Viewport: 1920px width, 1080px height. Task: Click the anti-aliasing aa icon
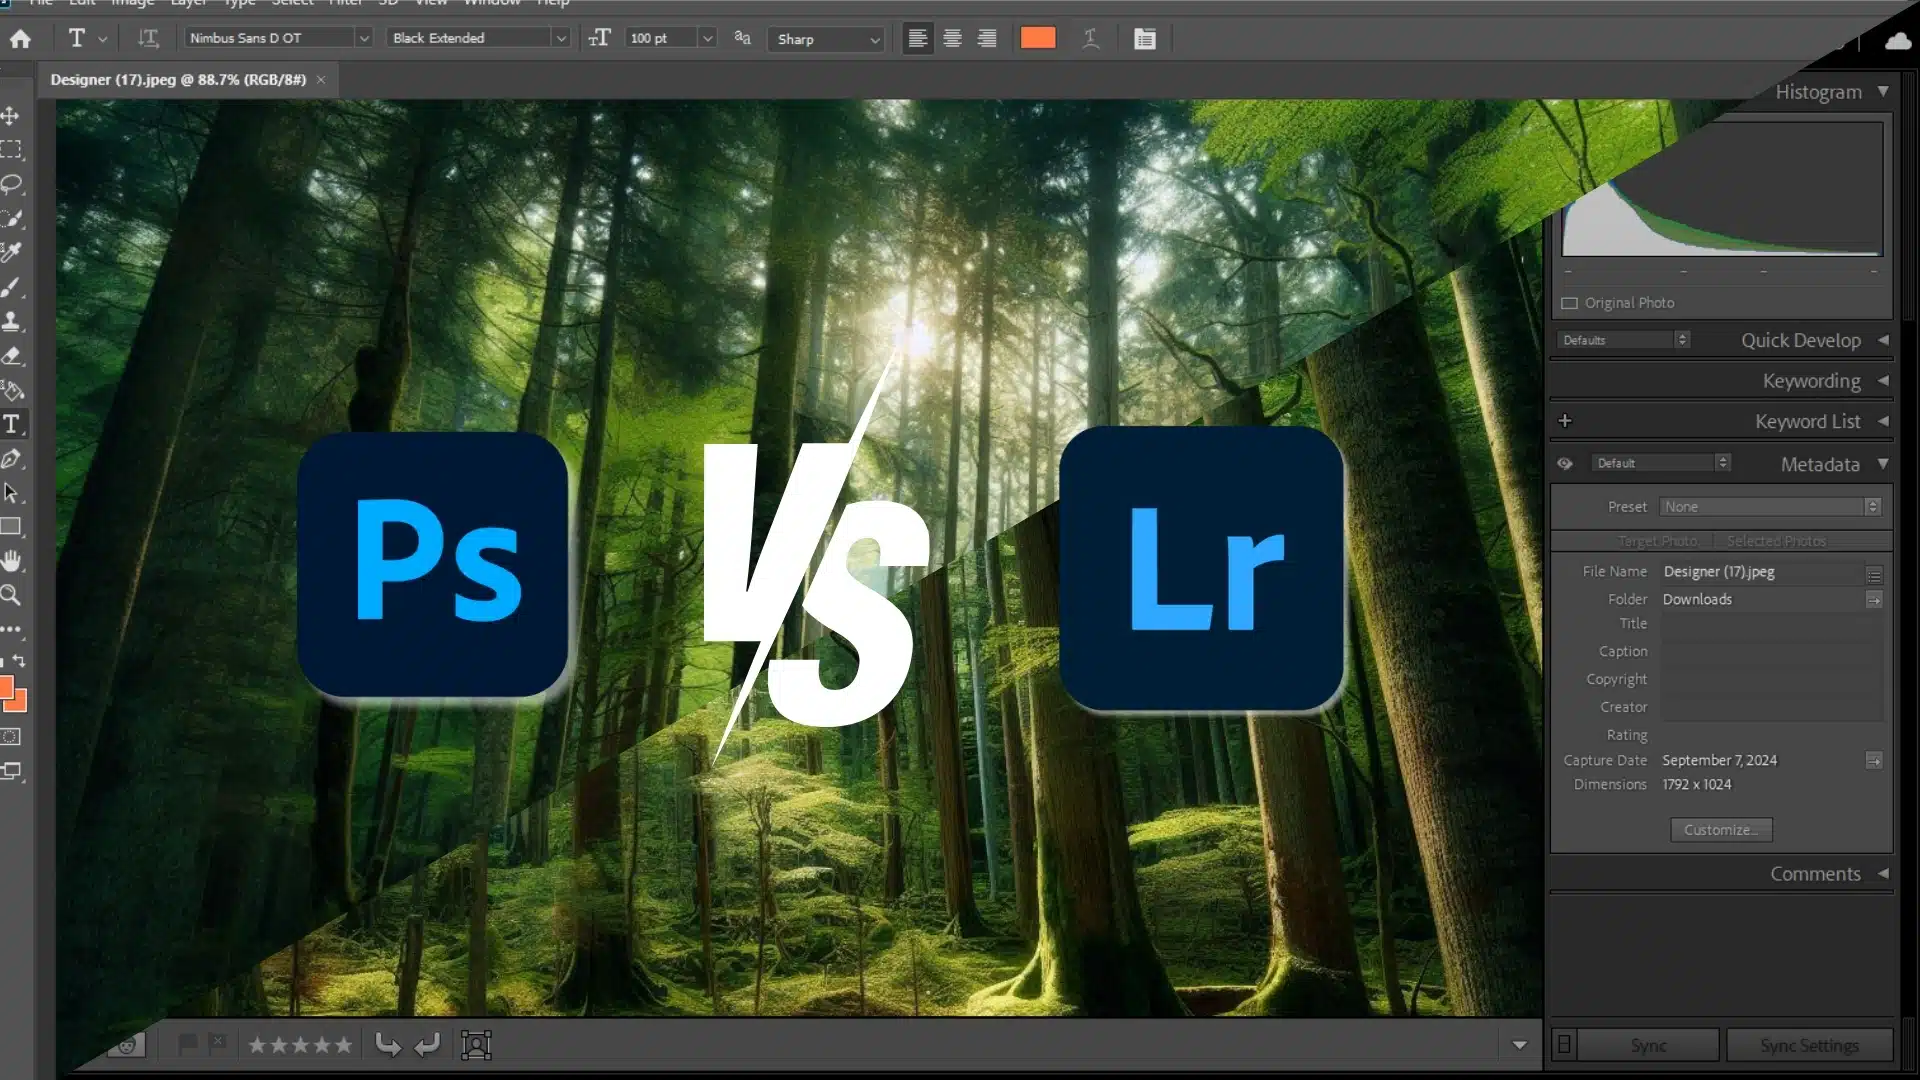tap(742, 38)
